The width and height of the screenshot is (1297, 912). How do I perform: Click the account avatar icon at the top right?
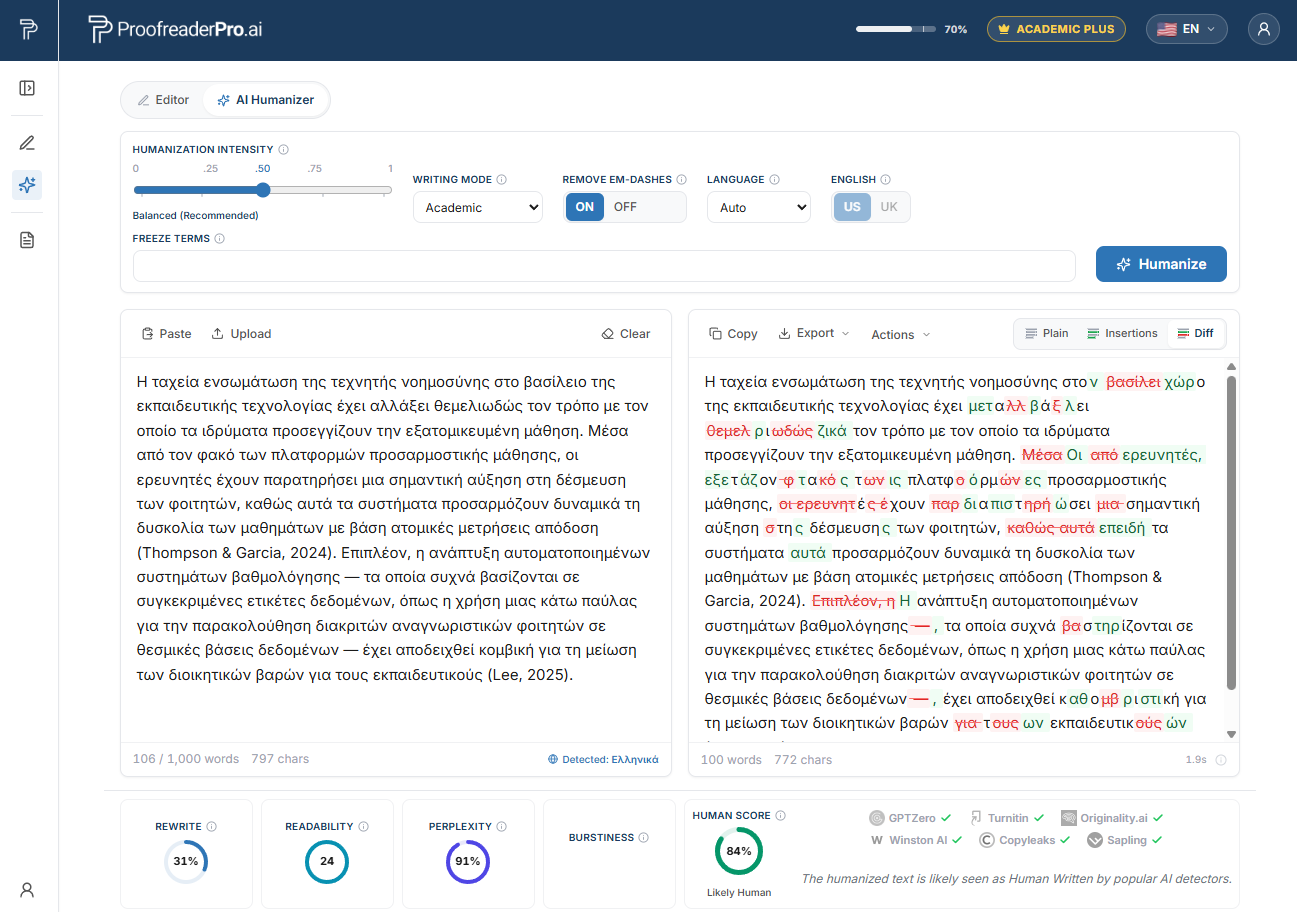[1264, 29]
